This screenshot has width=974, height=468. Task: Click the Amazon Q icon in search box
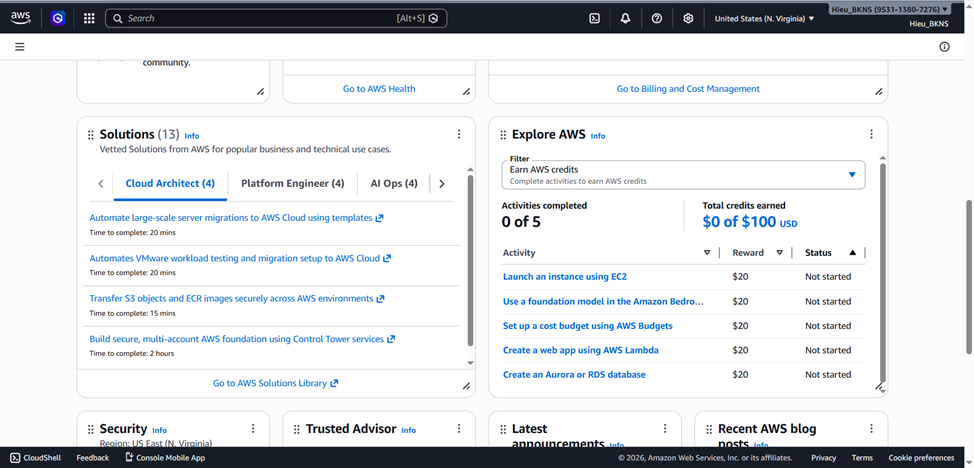click(x=434, y=19)
